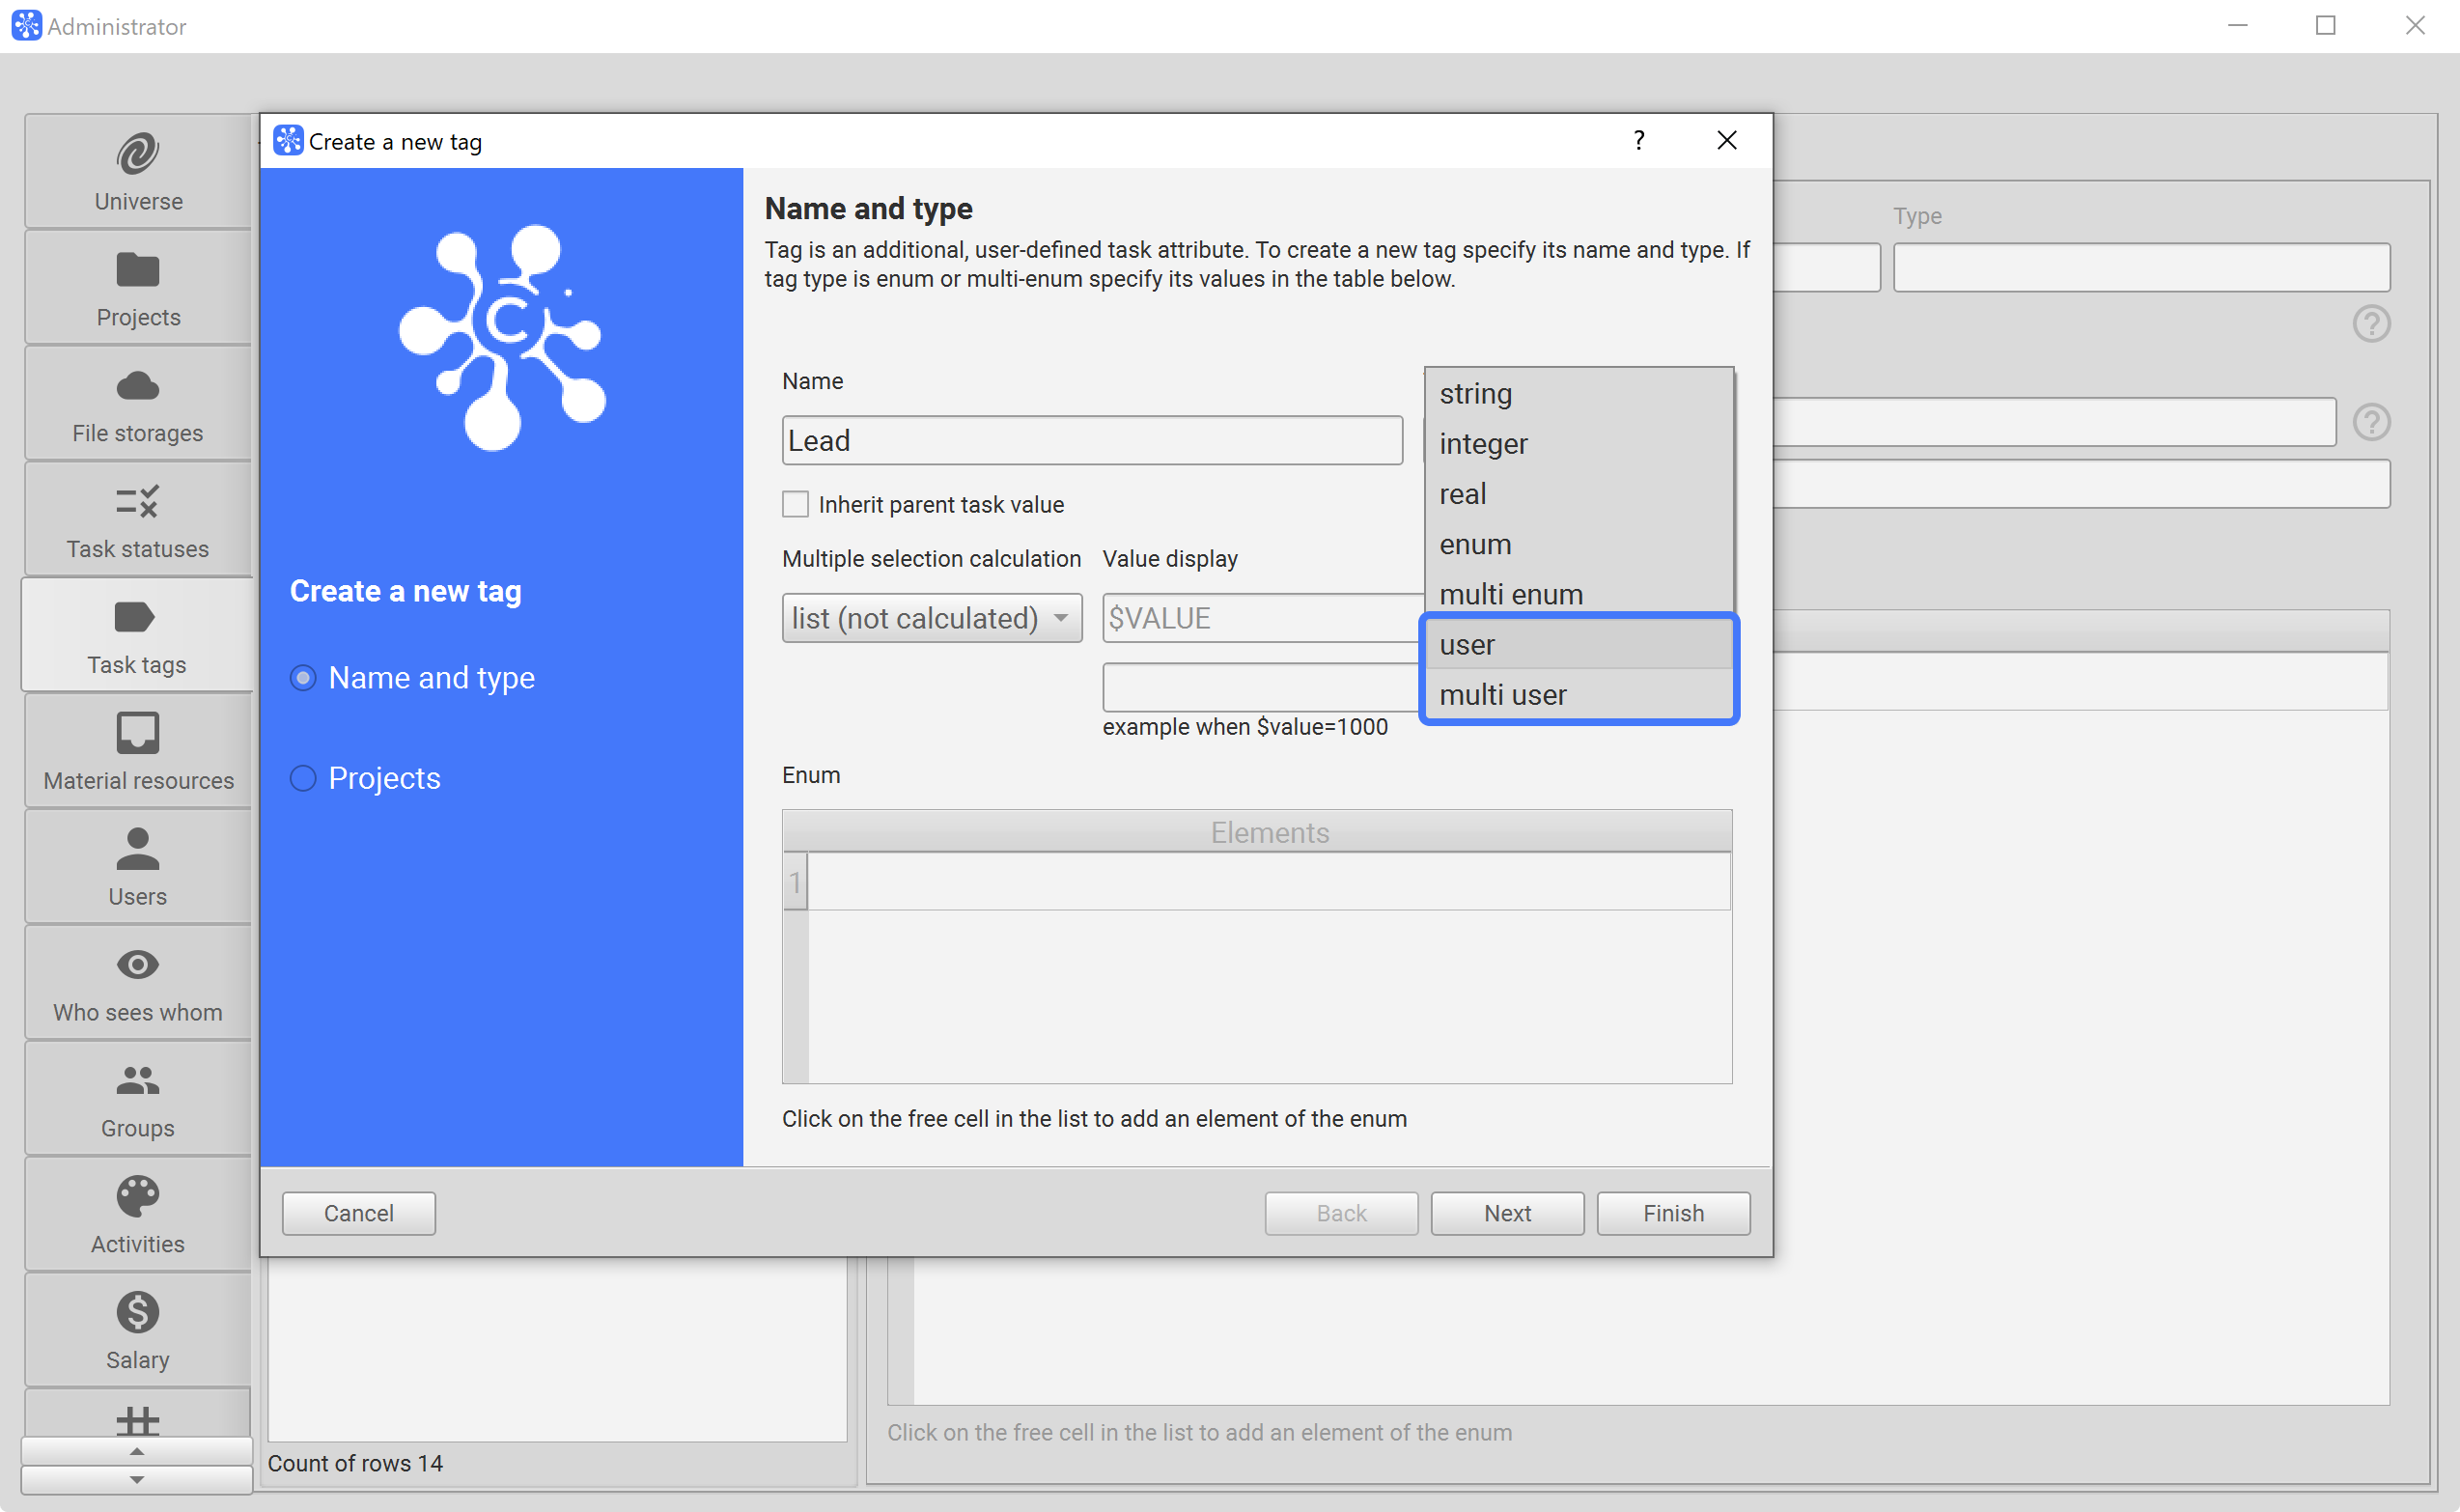Click the 'Name and type' heading
This screenshot has width=2460, height=1512.
pos(868,208)
